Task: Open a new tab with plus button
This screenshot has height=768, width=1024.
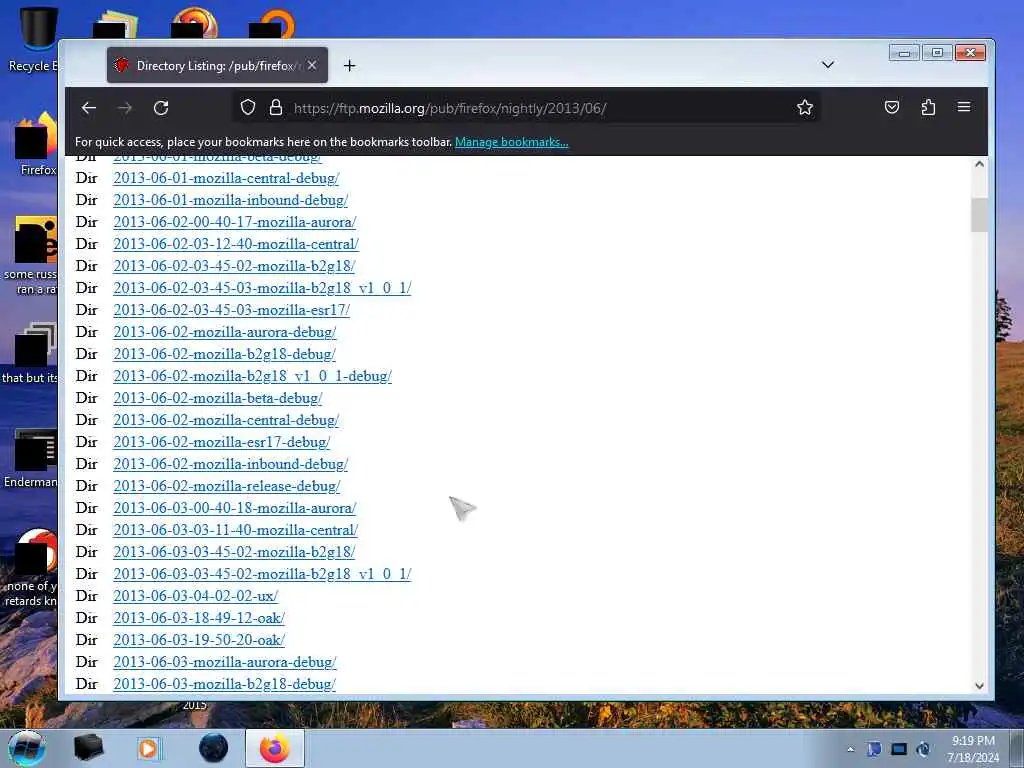Action: point(349,65)
